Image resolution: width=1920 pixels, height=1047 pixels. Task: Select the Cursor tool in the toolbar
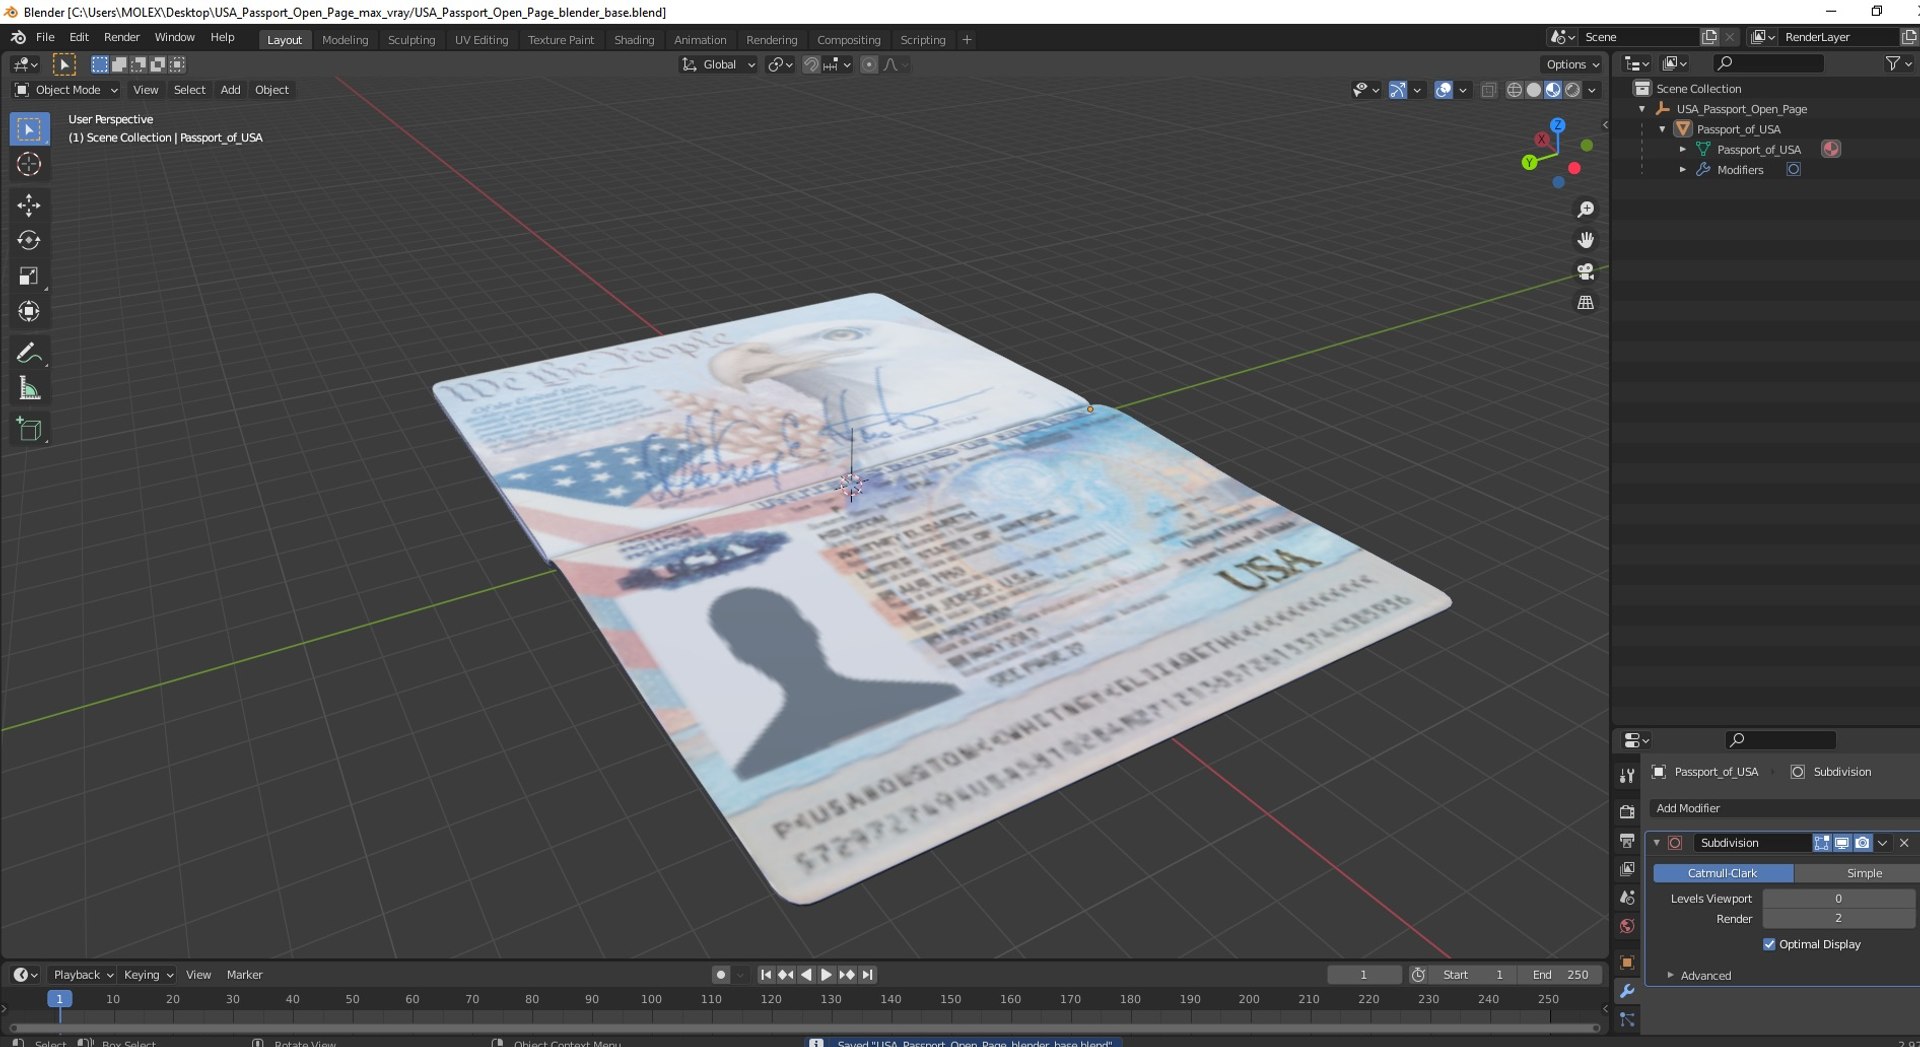pos(29,164)
